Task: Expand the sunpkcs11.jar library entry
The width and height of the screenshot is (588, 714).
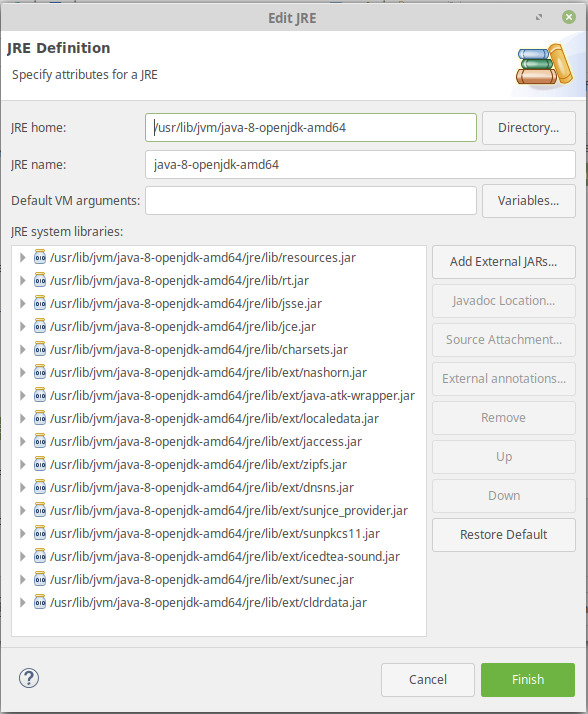Action: (x=22, y=533)
